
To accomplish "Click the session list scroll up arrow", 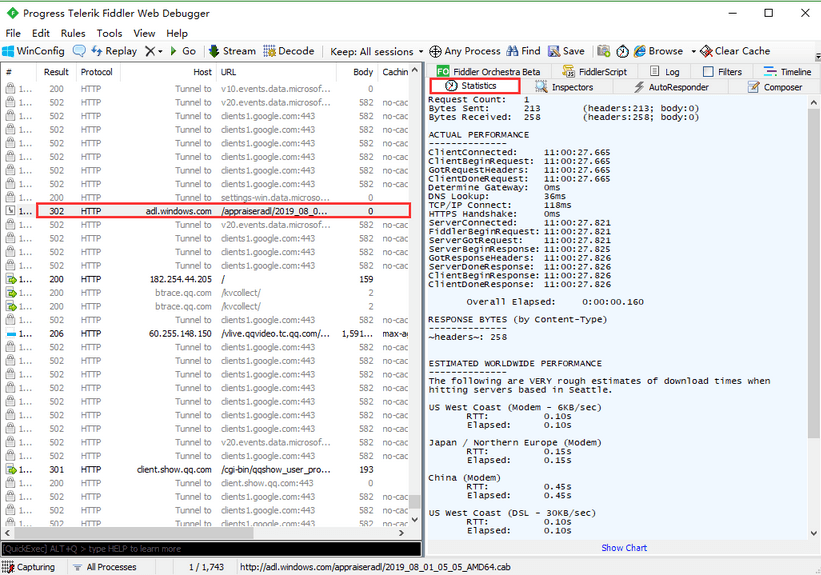I will point(415,70).
